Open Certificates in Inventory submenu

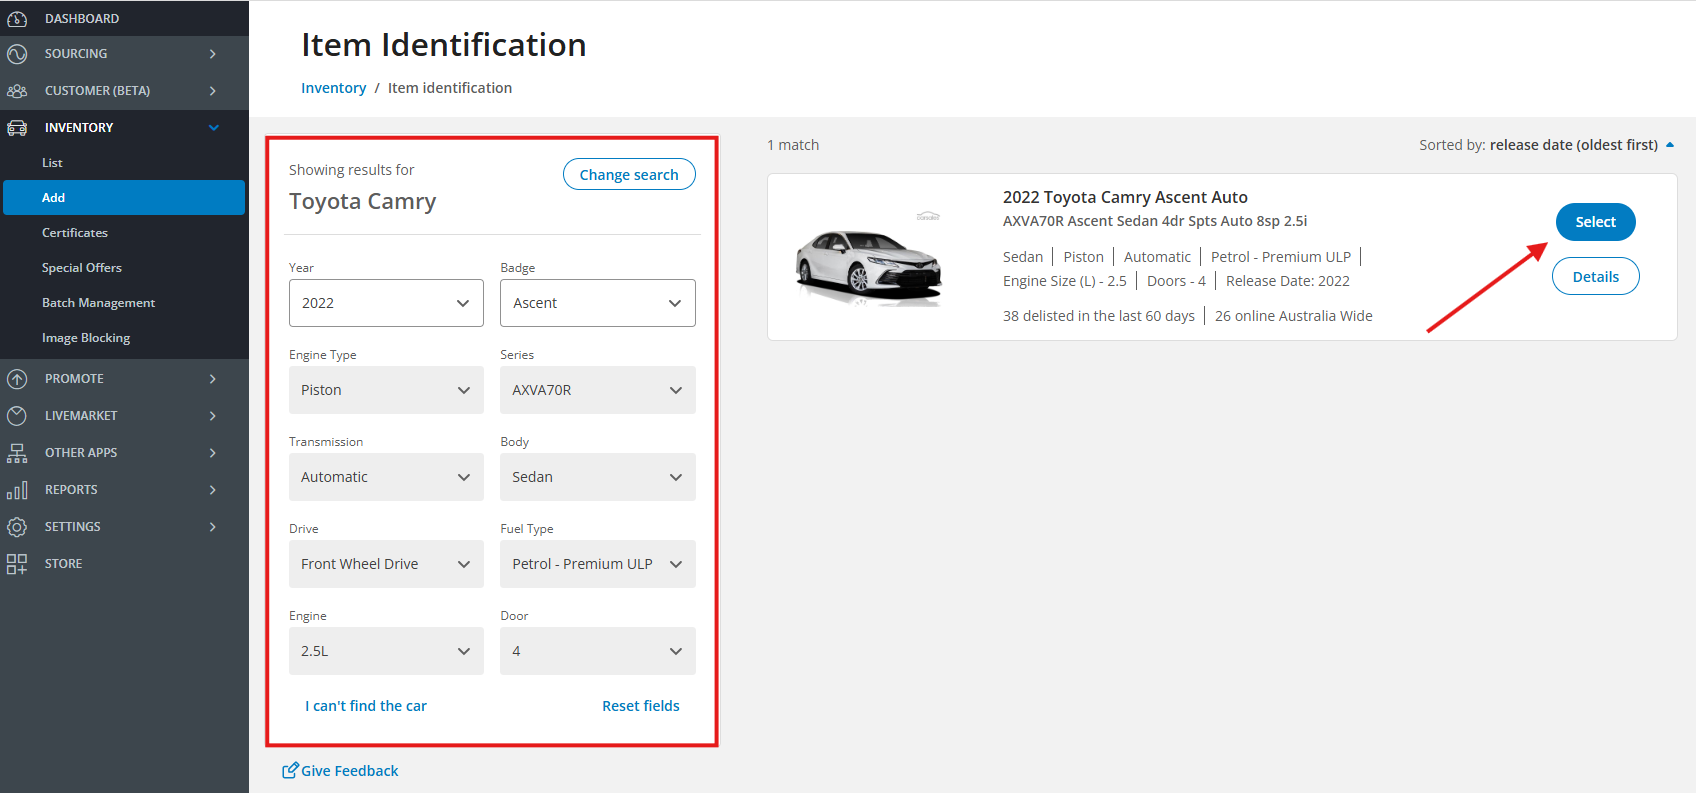(x=75, y=233)
